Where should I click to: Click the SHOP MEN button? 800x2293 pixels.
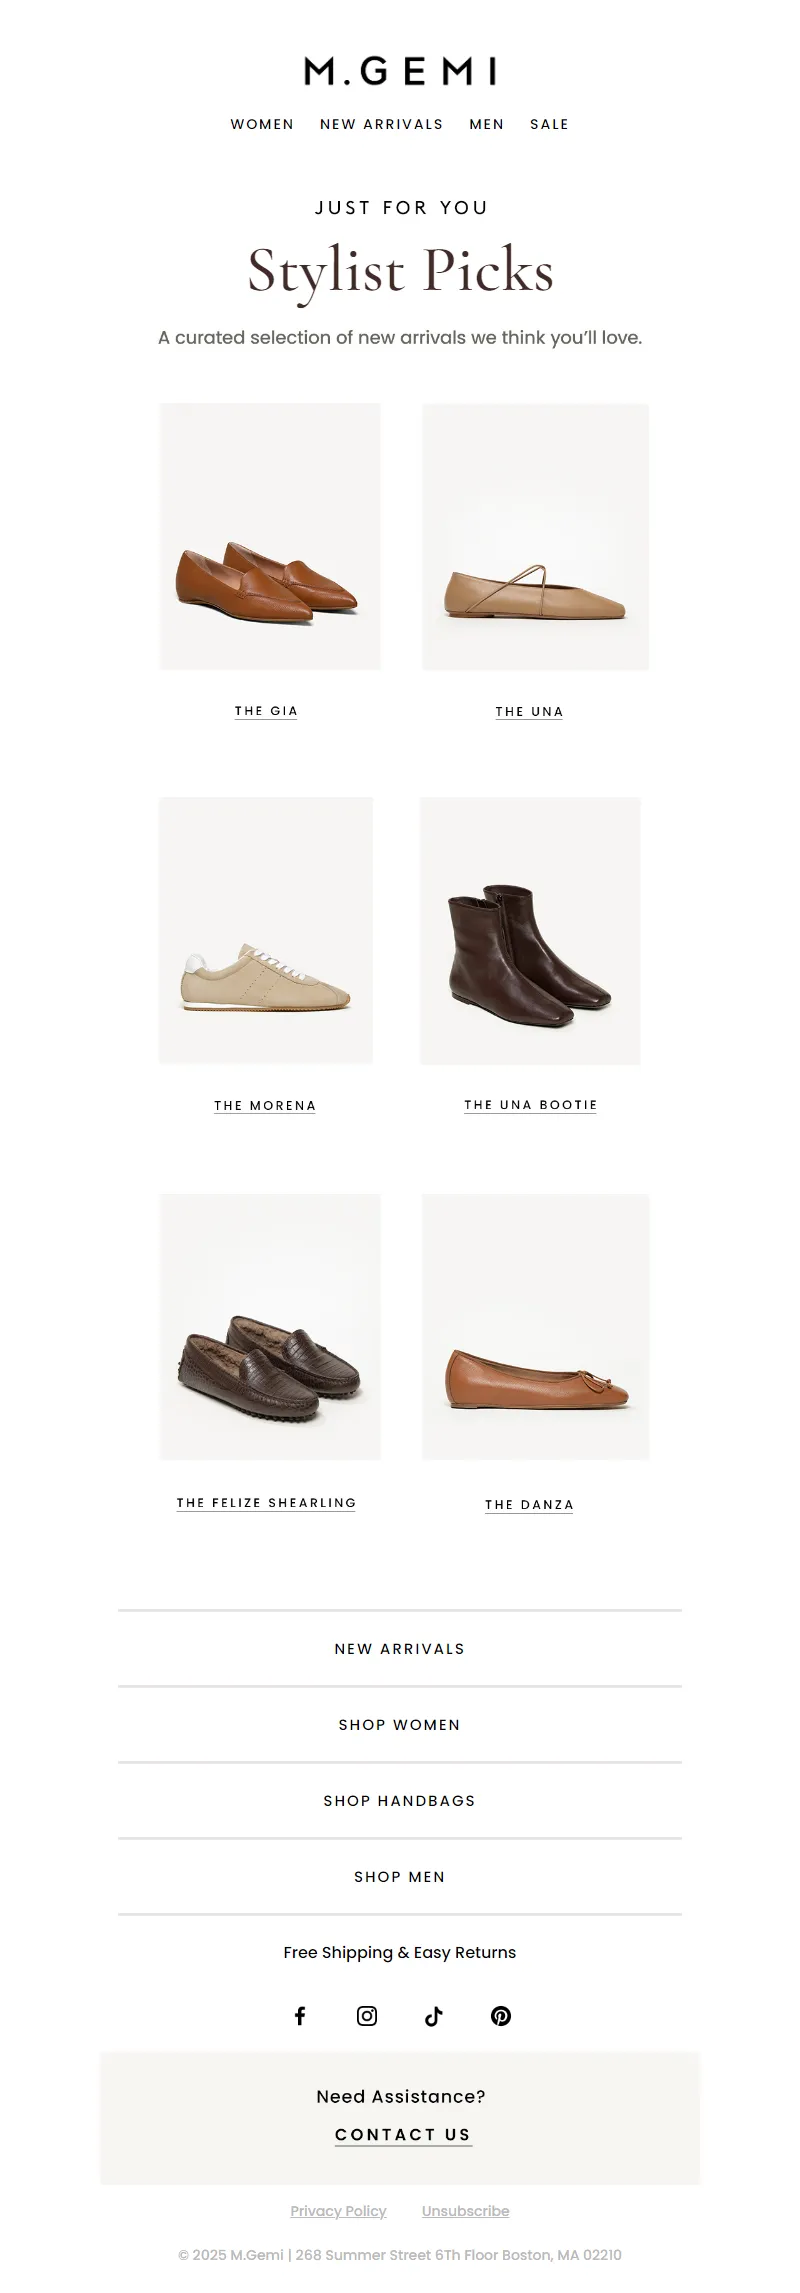tap(400, 1876)
